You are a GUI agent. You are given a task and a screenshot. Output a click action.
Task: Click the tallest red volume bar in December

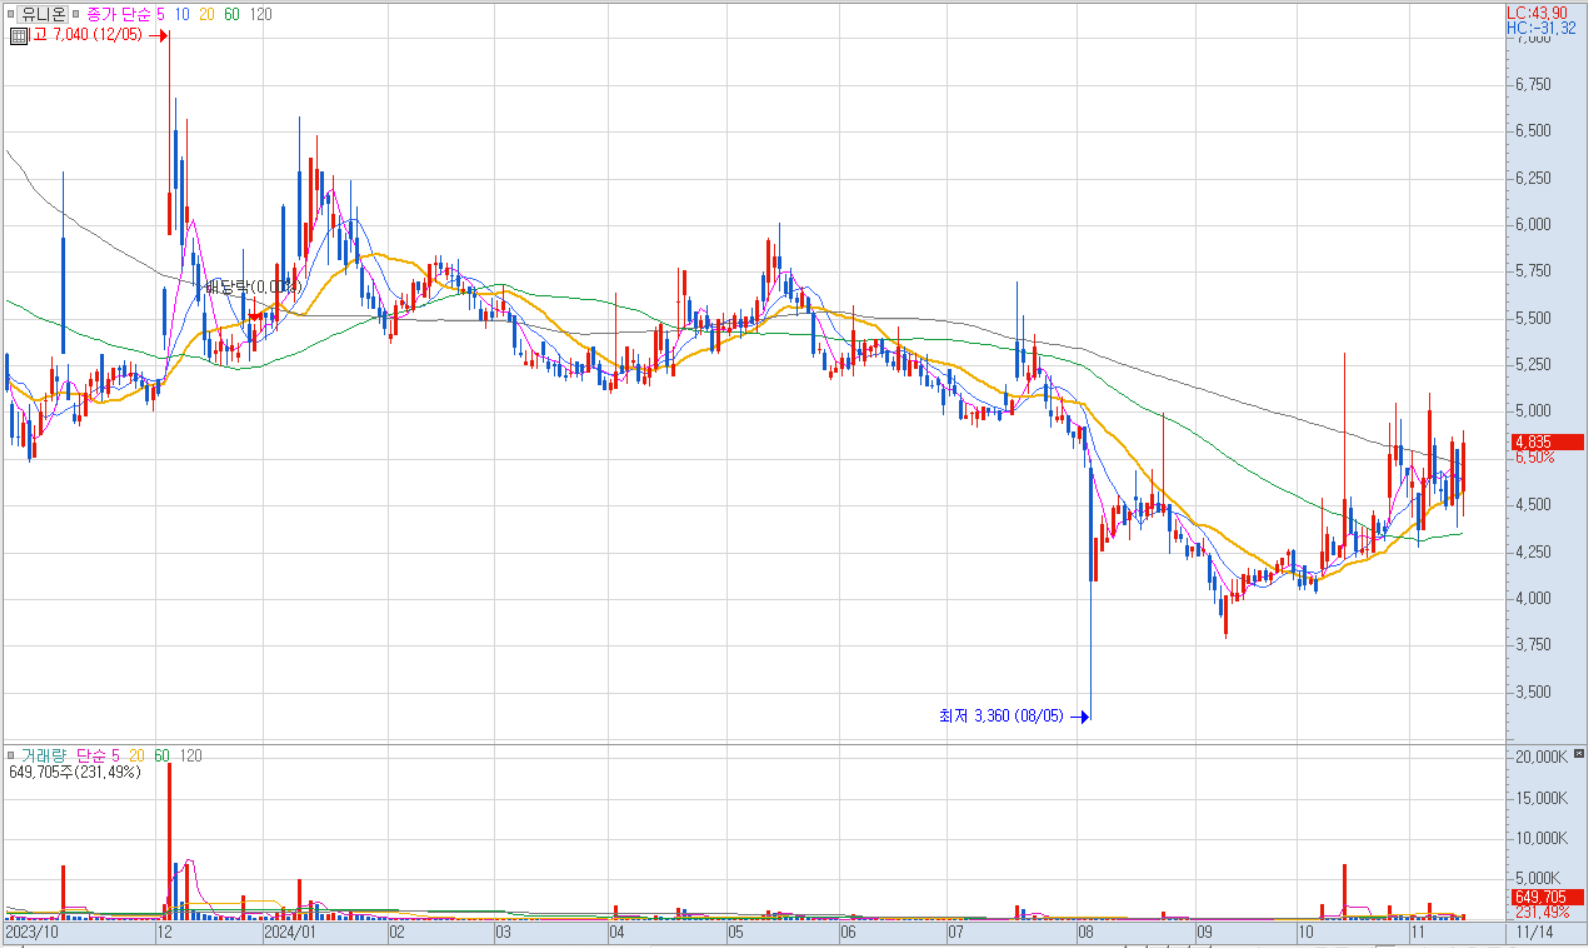coord(169,841)
